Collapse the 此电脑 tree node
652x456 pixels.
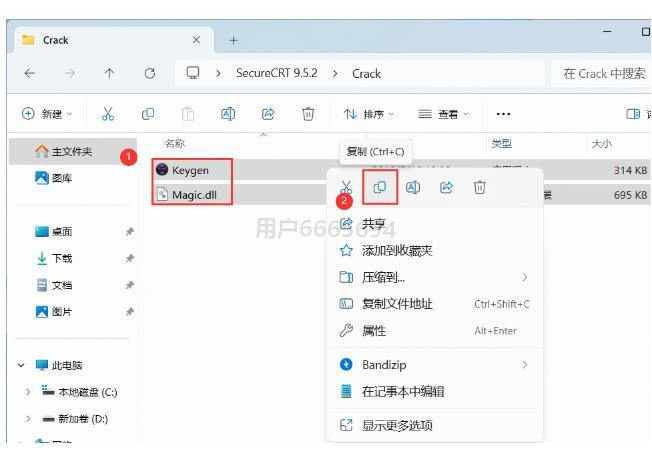[x=21, y=365]
